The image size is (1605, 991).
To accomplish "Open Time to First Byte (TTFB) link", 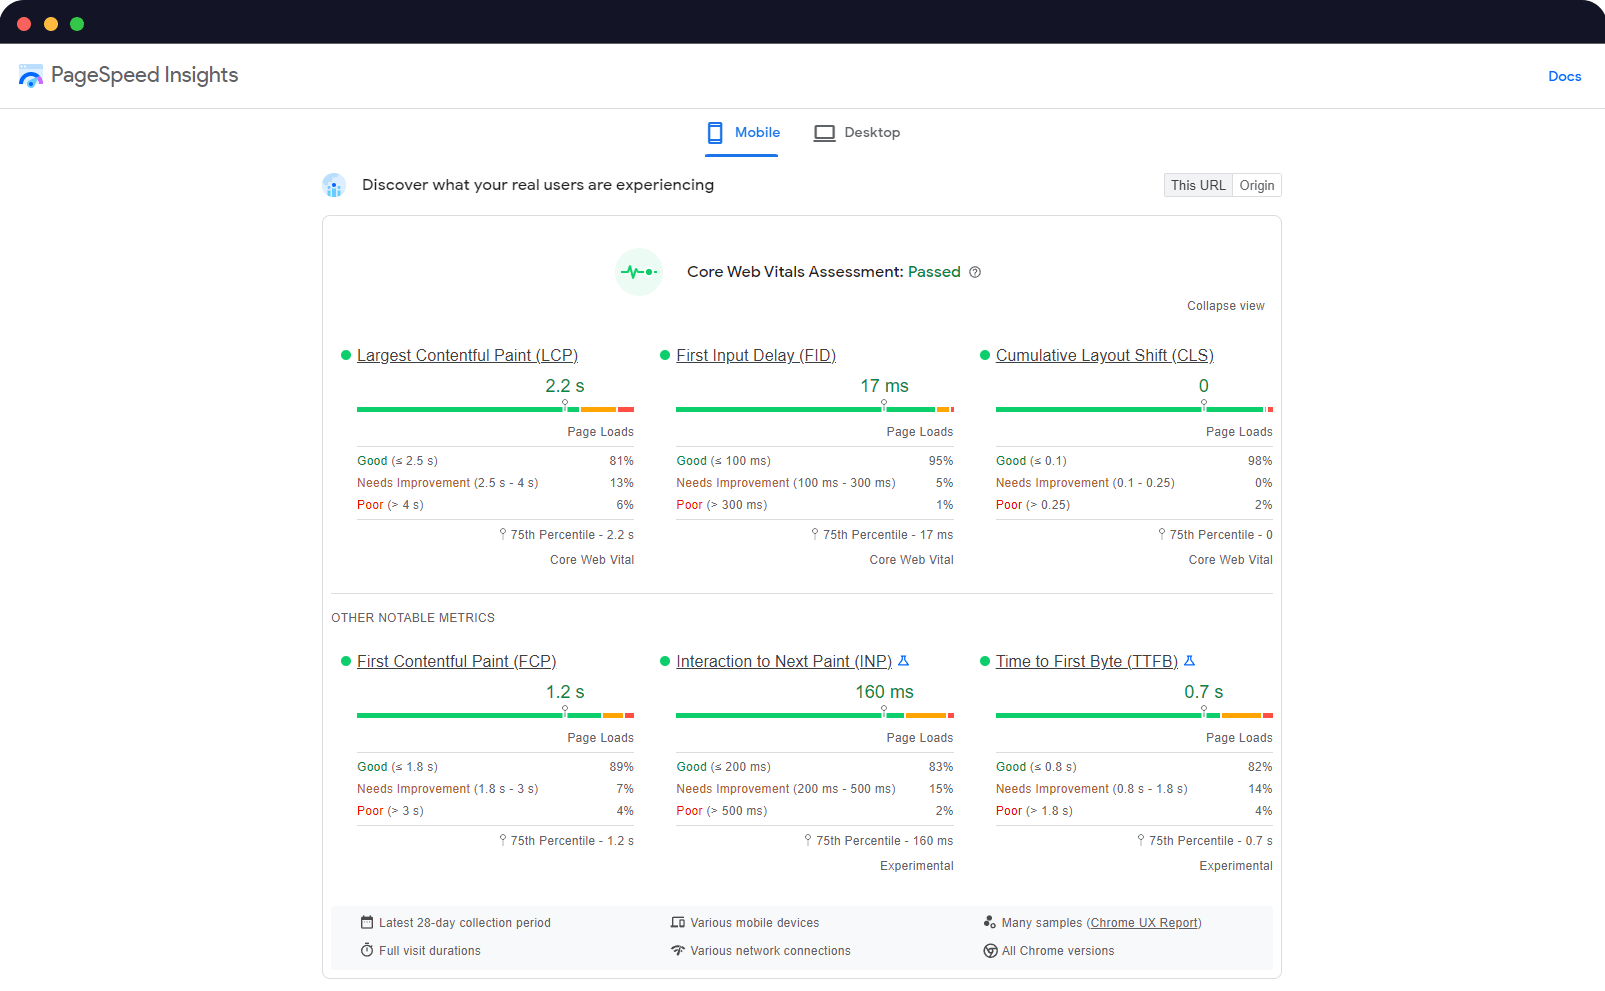I will pos(1087,661).
